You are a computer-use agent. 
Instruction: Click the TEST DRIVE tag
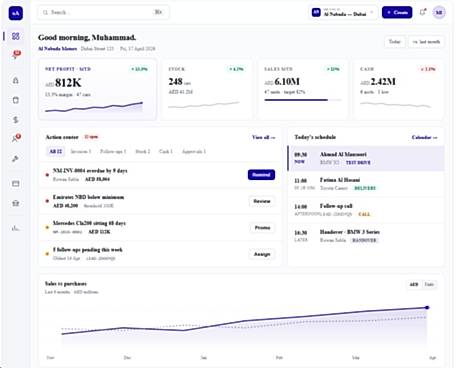[358, 163]
